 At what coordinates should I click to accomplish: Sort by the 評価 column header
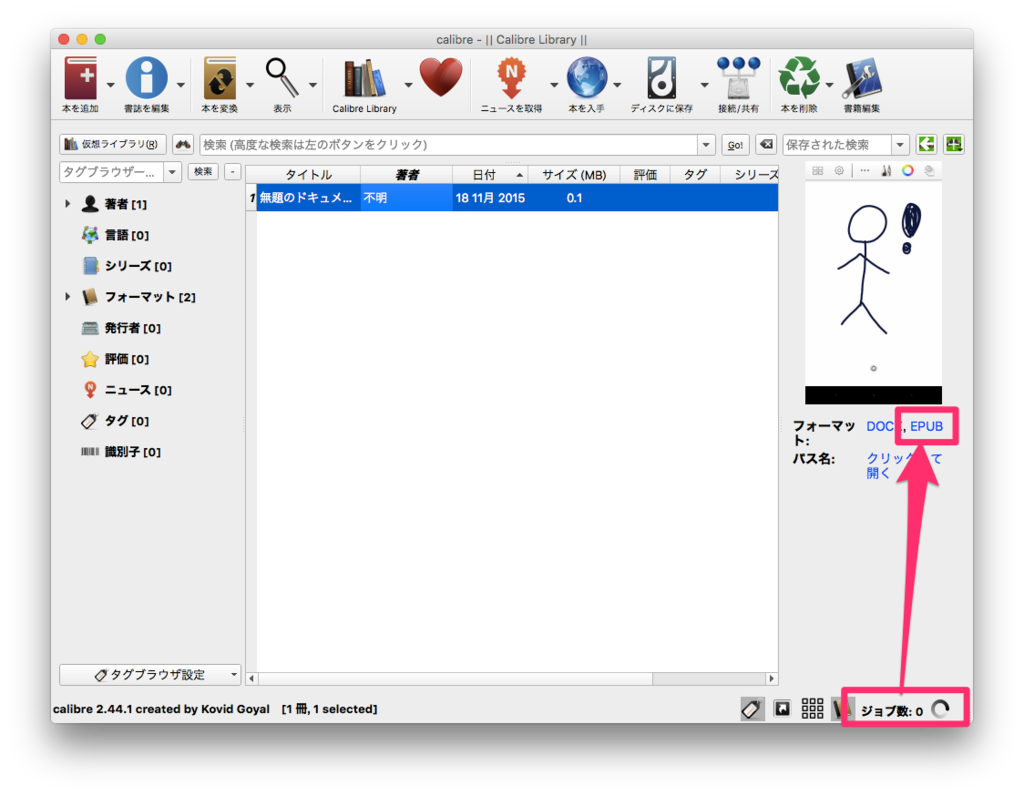point(645,175)
